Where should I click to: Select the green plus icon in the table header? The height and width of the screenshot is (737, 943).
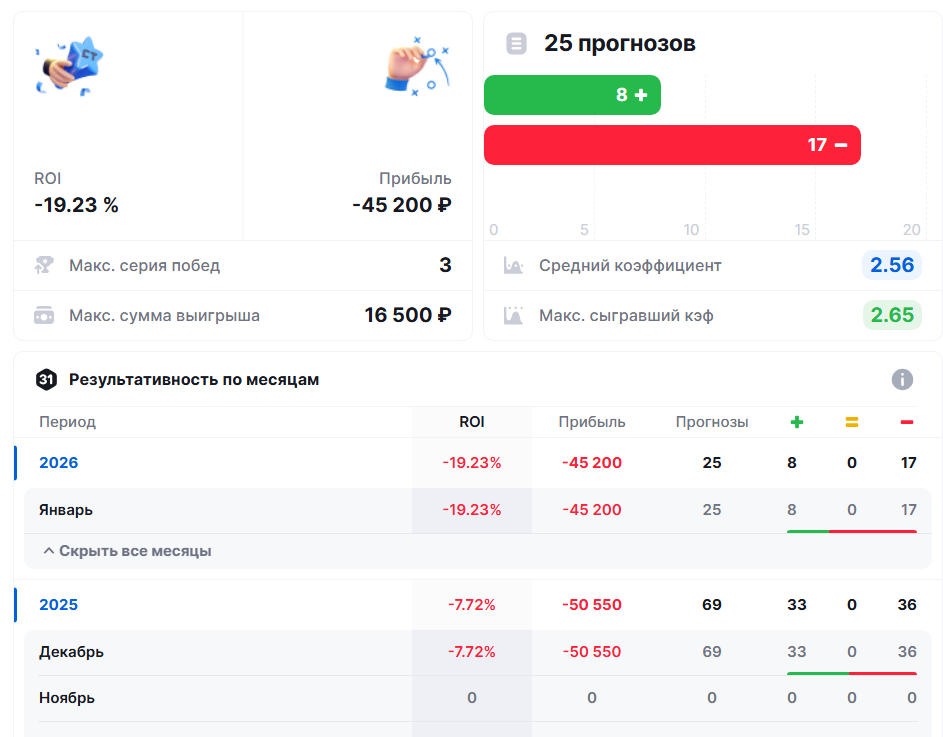click(797, 422)
